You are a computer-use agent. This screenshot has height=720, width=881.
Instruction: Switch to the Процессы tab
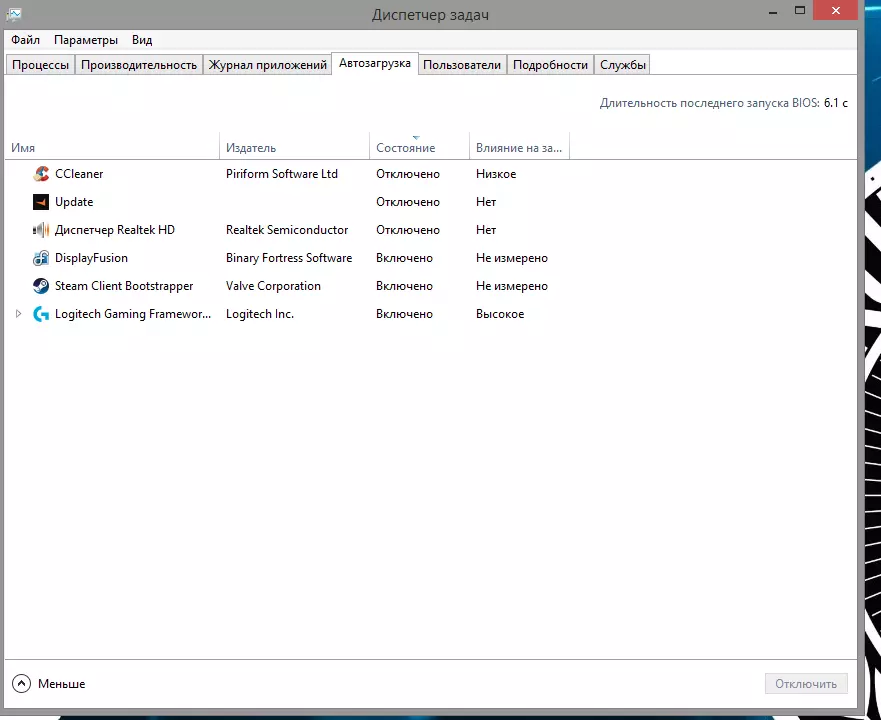point(40,65)
